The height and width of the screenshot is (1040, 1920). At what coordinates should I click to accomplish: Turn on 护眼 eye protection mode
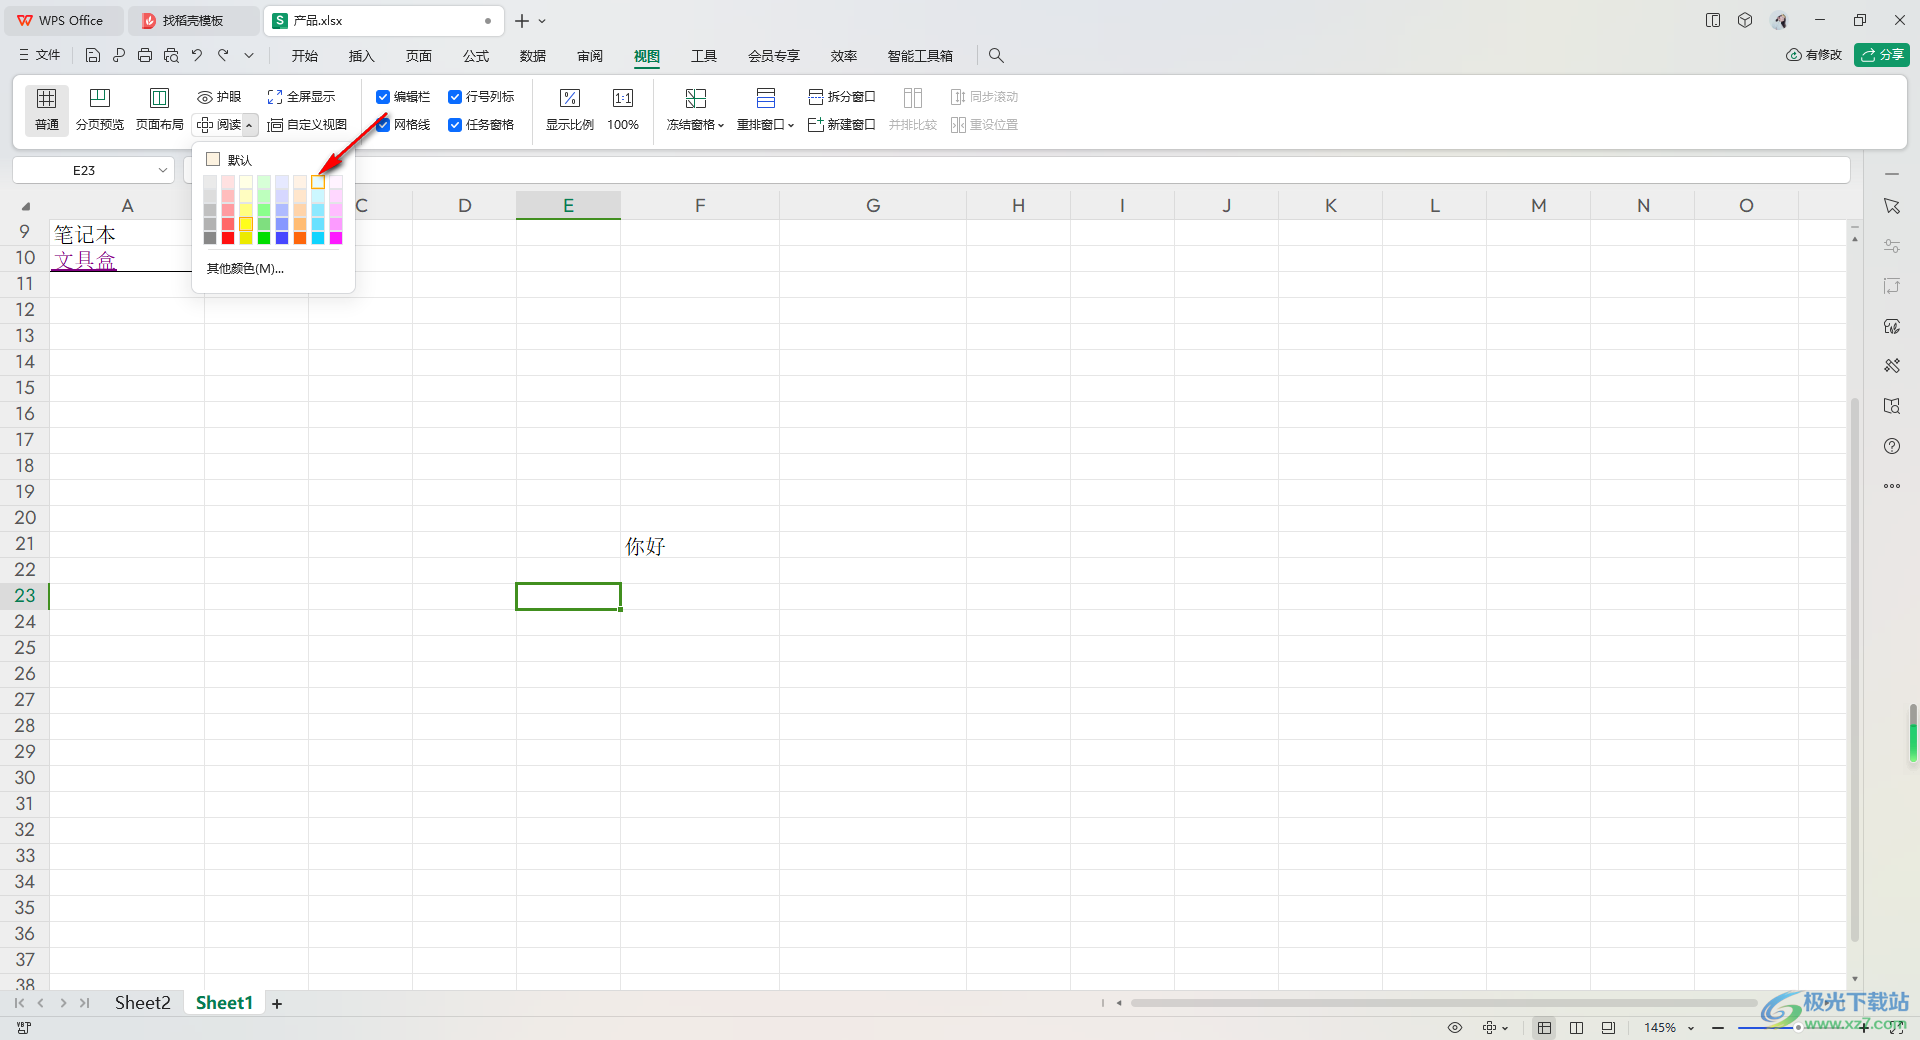(x=219, y=97)
